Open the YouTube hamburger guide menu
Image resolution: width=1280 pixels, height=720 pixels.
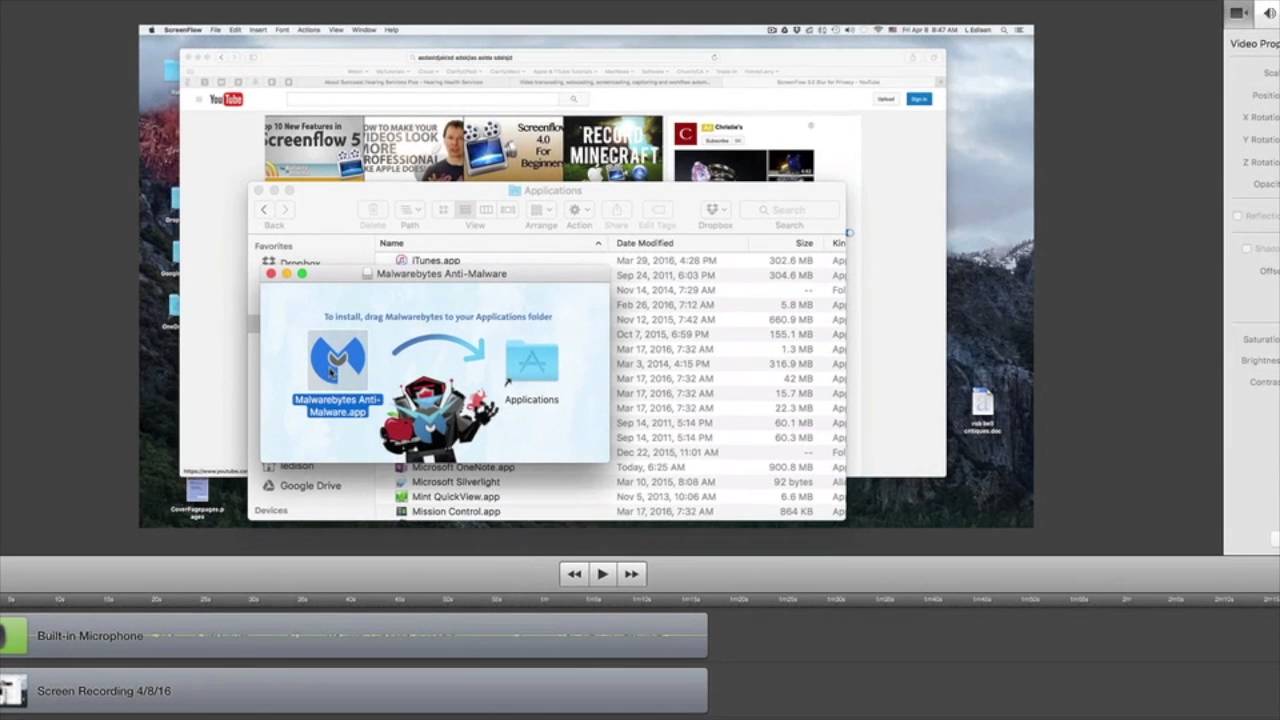coord(198,99)
